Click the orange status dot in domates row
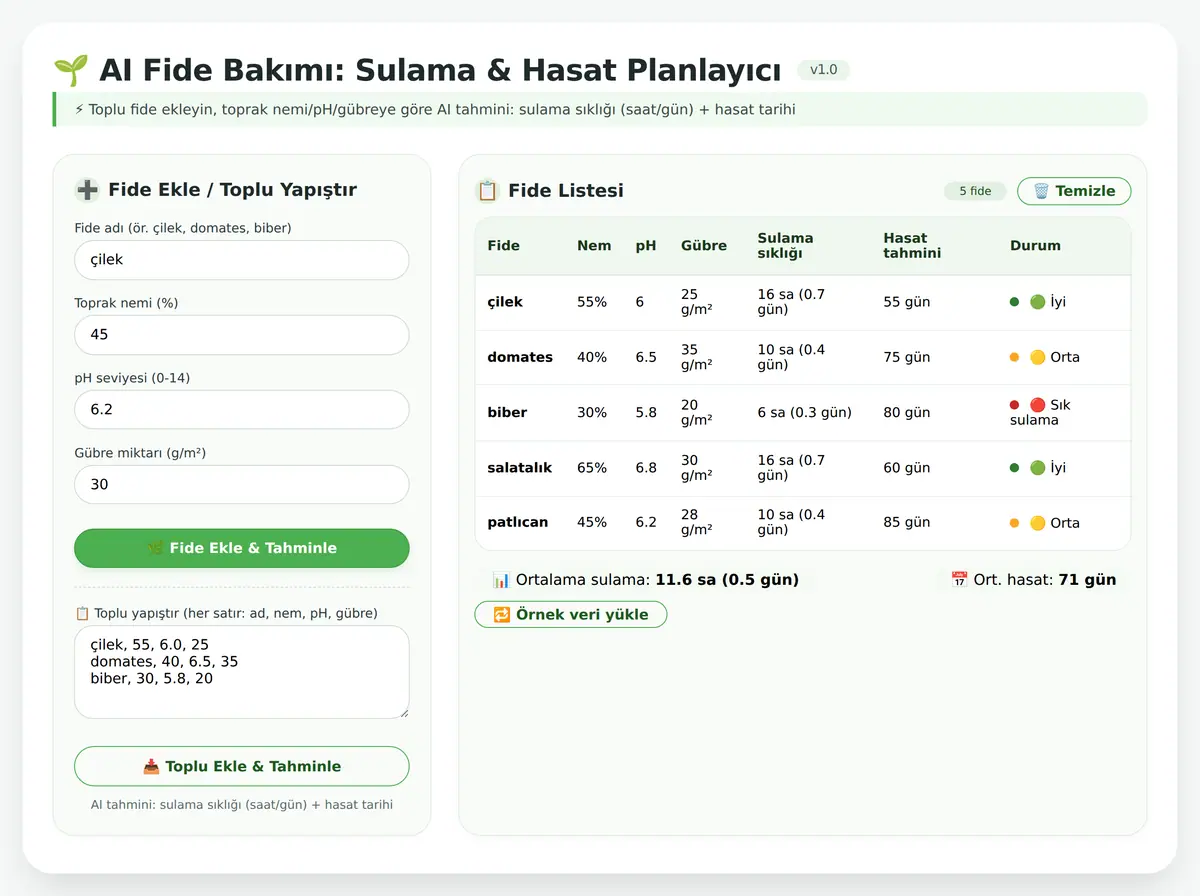 pyautogui.click(x=1014, y=357)
